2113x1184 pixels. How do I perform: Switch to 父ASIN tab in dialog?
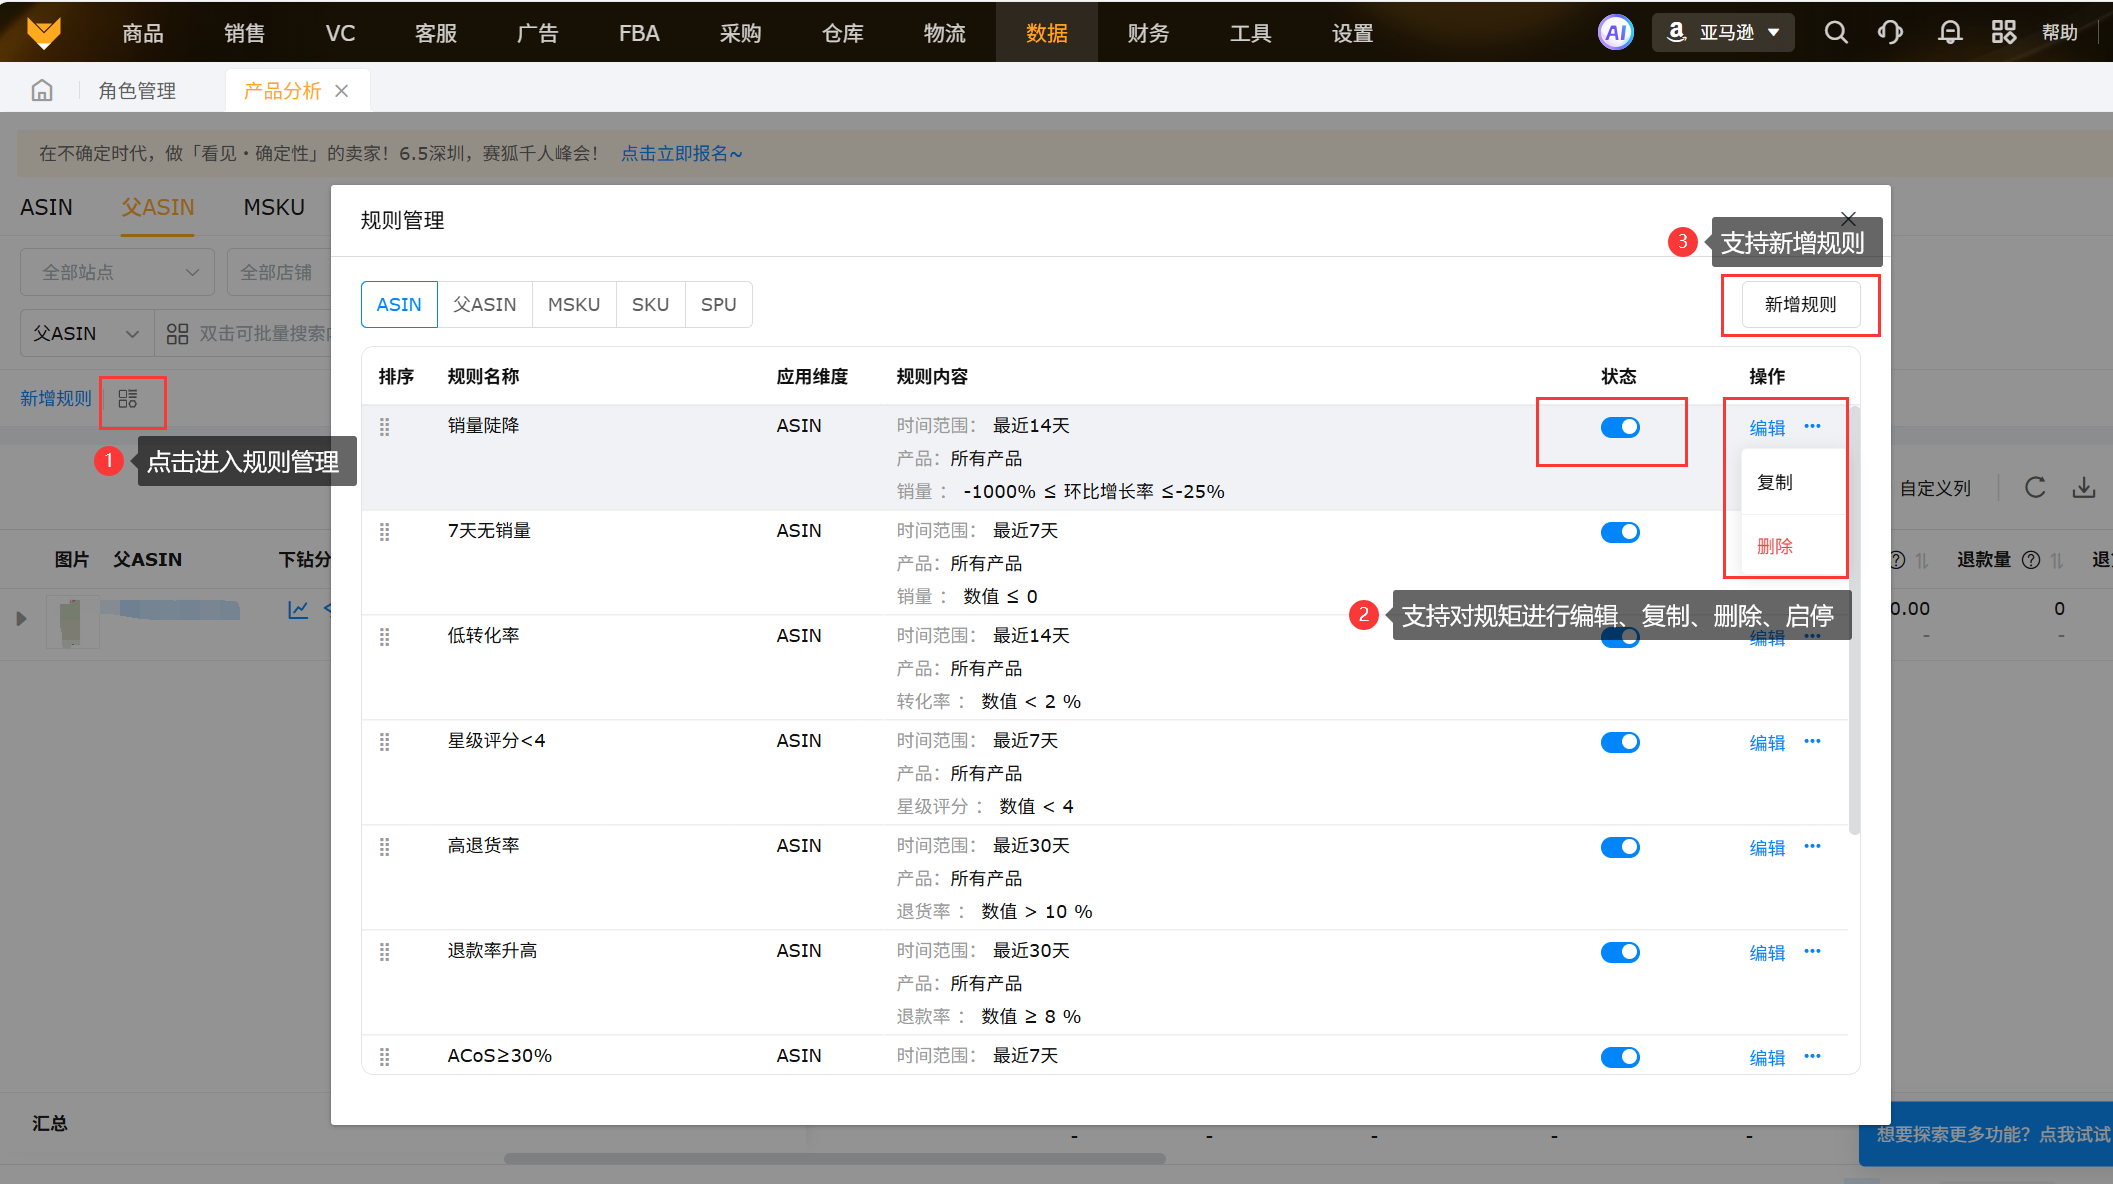click(485, 305)
